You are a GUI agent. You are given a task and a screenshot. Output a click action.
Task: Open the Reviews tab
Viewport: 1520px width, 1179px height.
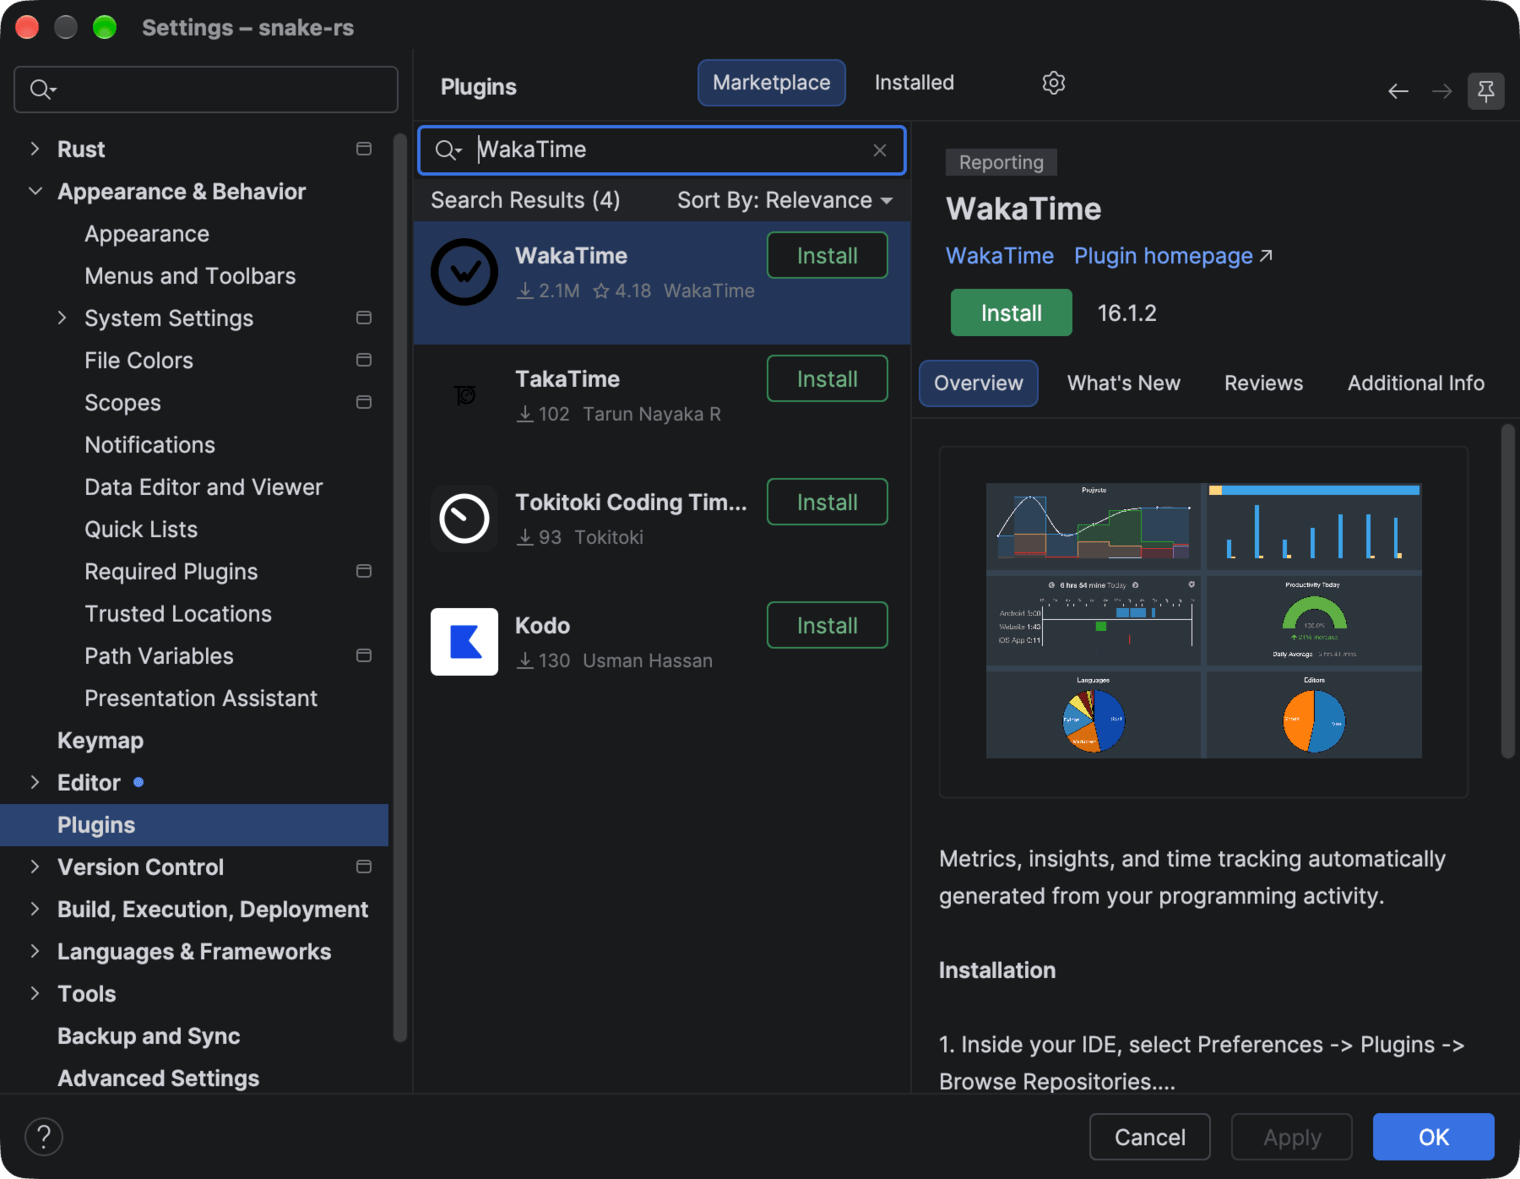point(1263,383)
